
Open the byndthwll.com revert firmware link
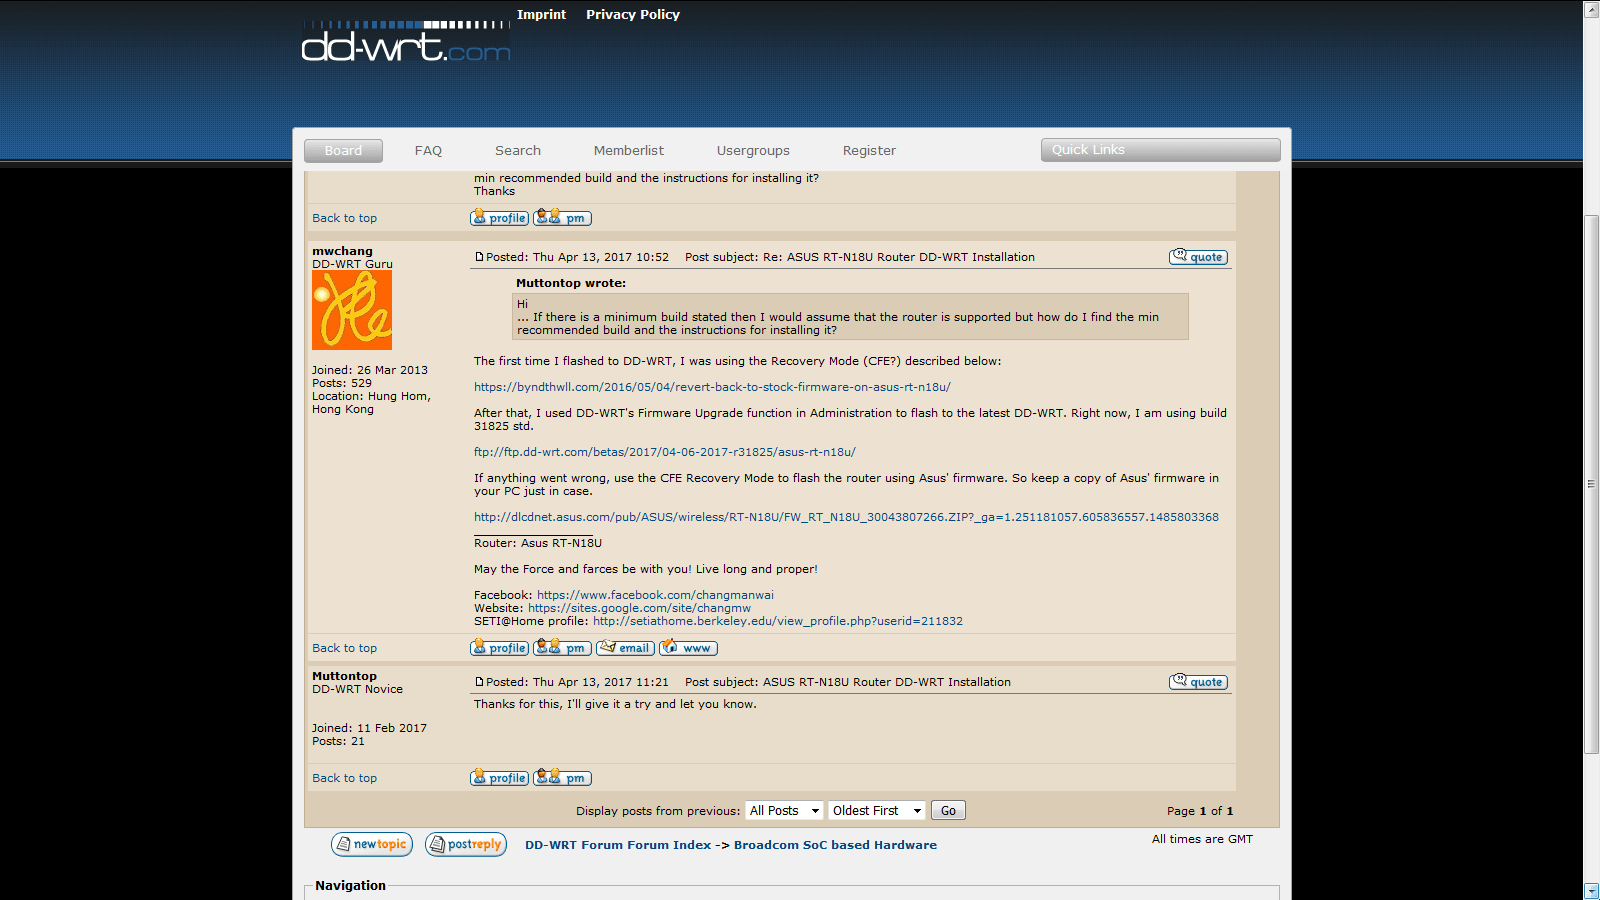pyautogui.click(x=712, y=387)
